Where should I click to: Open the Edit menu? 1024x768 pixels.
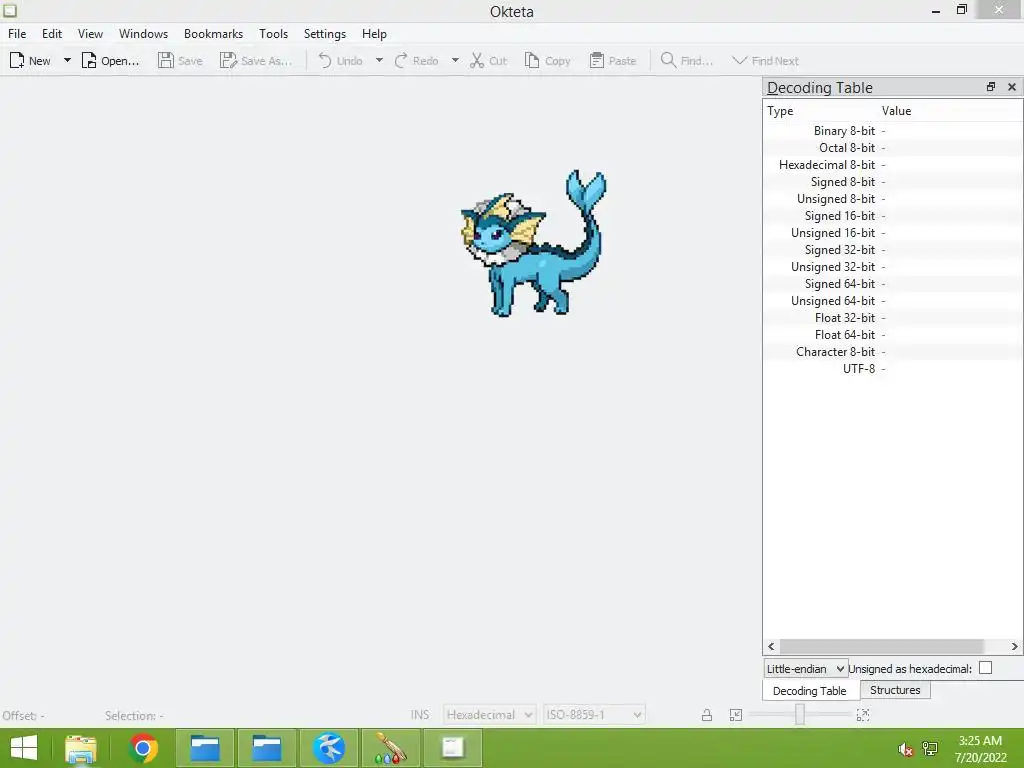(x=52, y=34)
